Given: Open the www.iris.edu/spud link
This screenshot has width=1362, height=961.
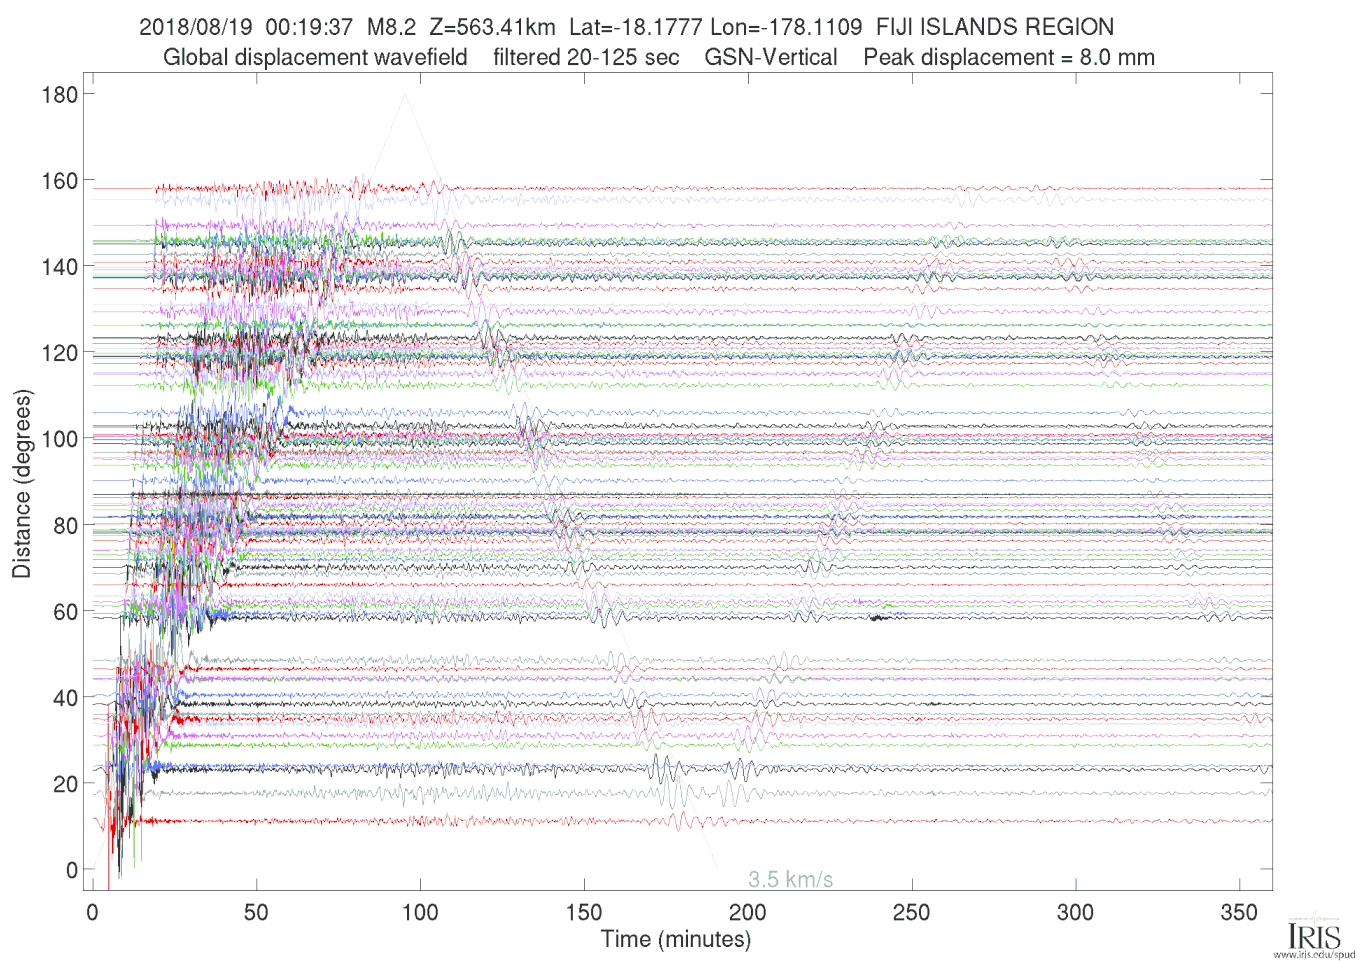Looking at the screenshot, I should pyautogui.click(x=1314, y=954).
